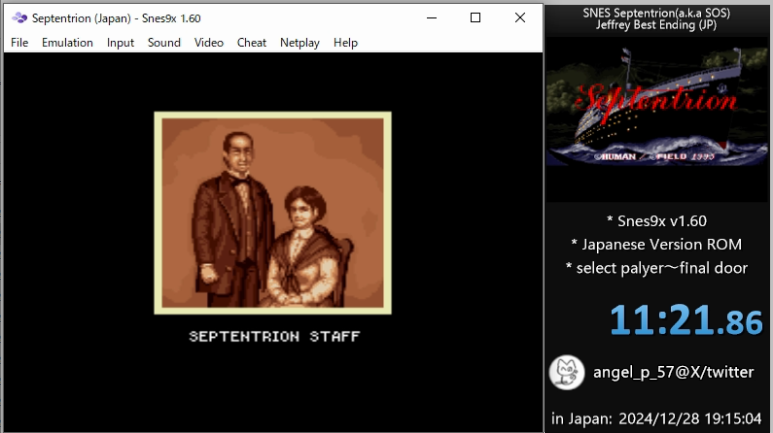The height and width of the screenshot is (433, 773).
Task: Minimize the Snes9x window
Action: [x=431, y=18]
